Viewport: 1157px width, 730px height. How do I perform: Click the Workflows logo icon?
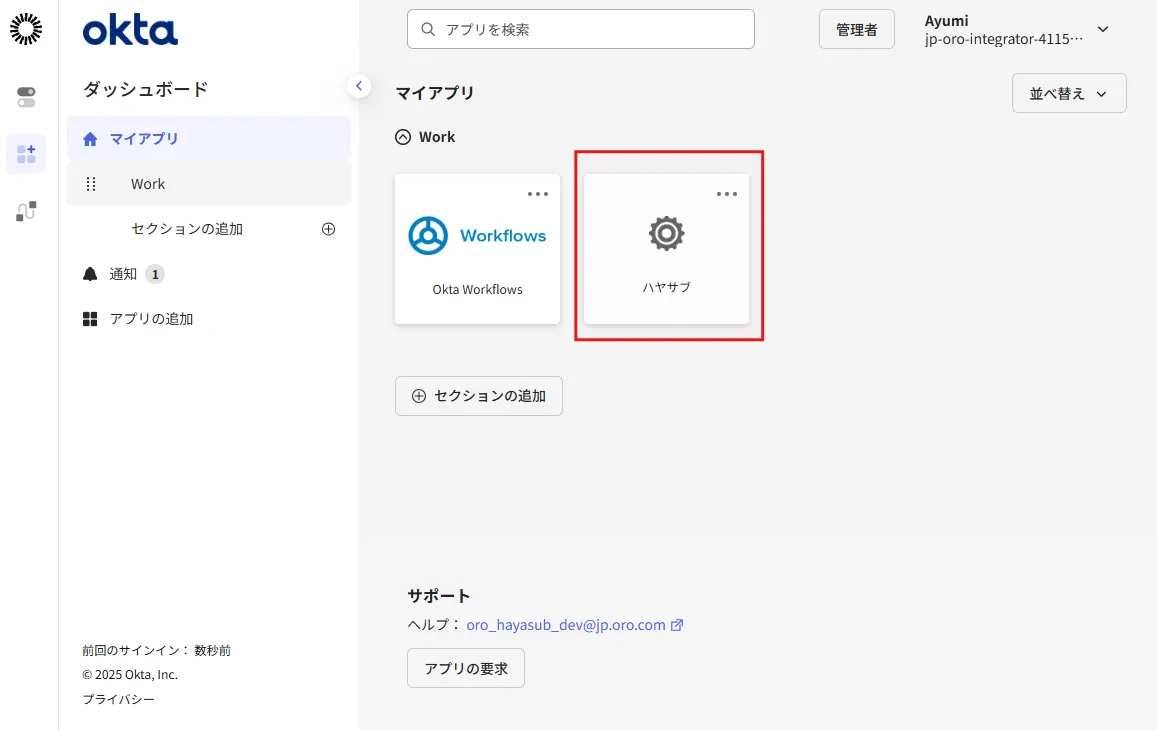428,235
